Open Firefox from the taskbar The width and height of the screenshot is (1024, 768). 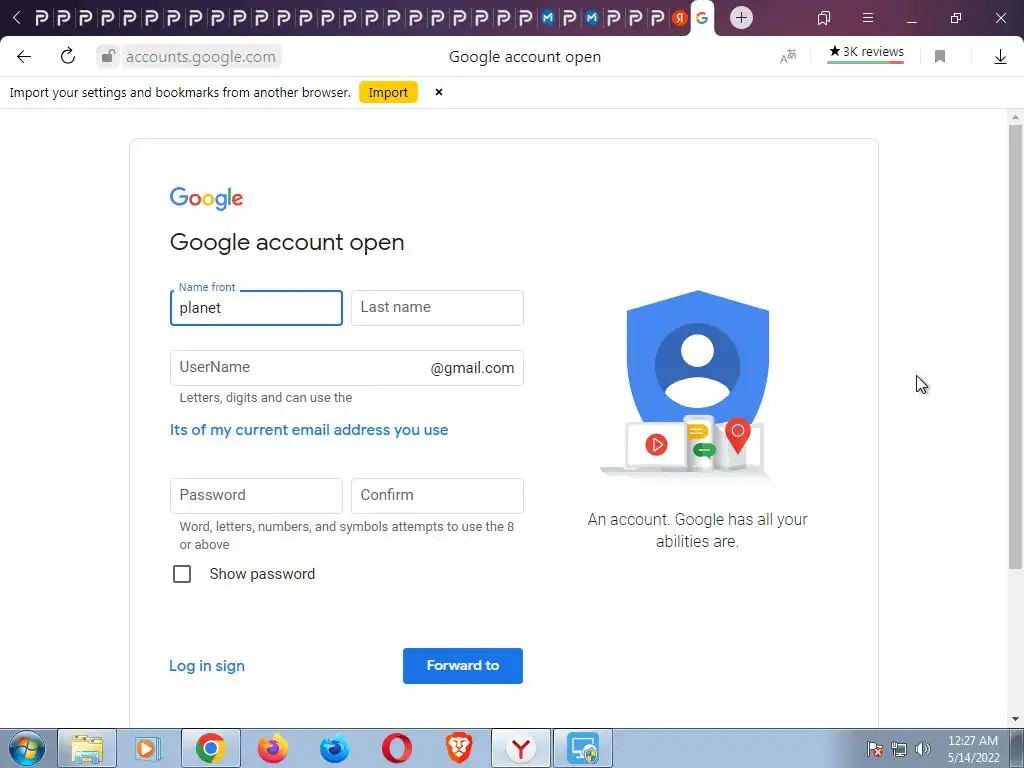pos(272,748)
